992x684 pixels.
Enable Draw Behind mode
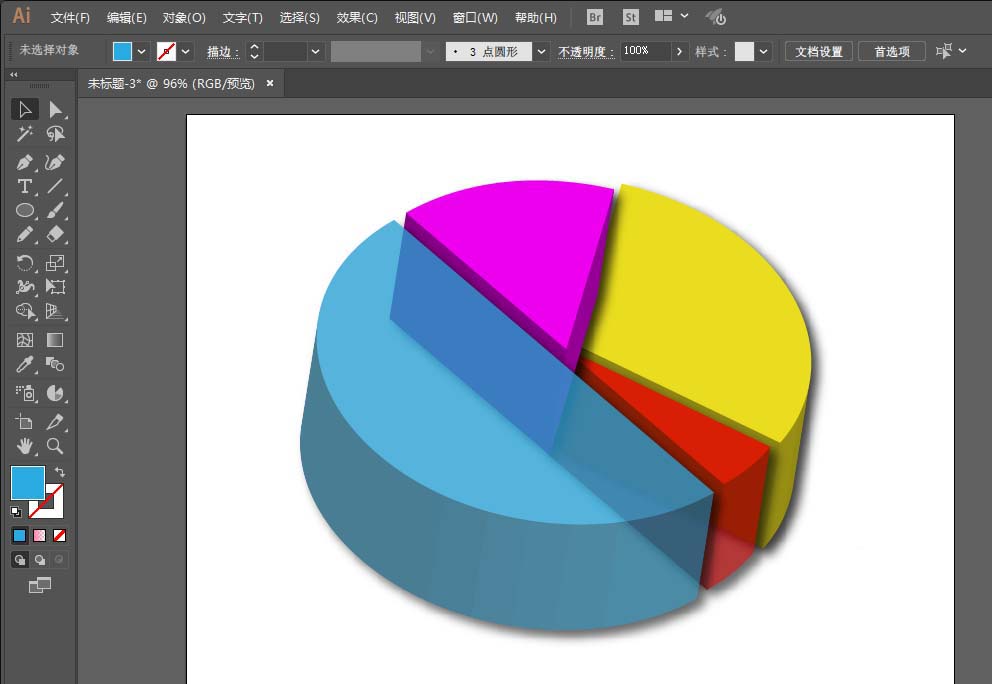coord(40,560)
